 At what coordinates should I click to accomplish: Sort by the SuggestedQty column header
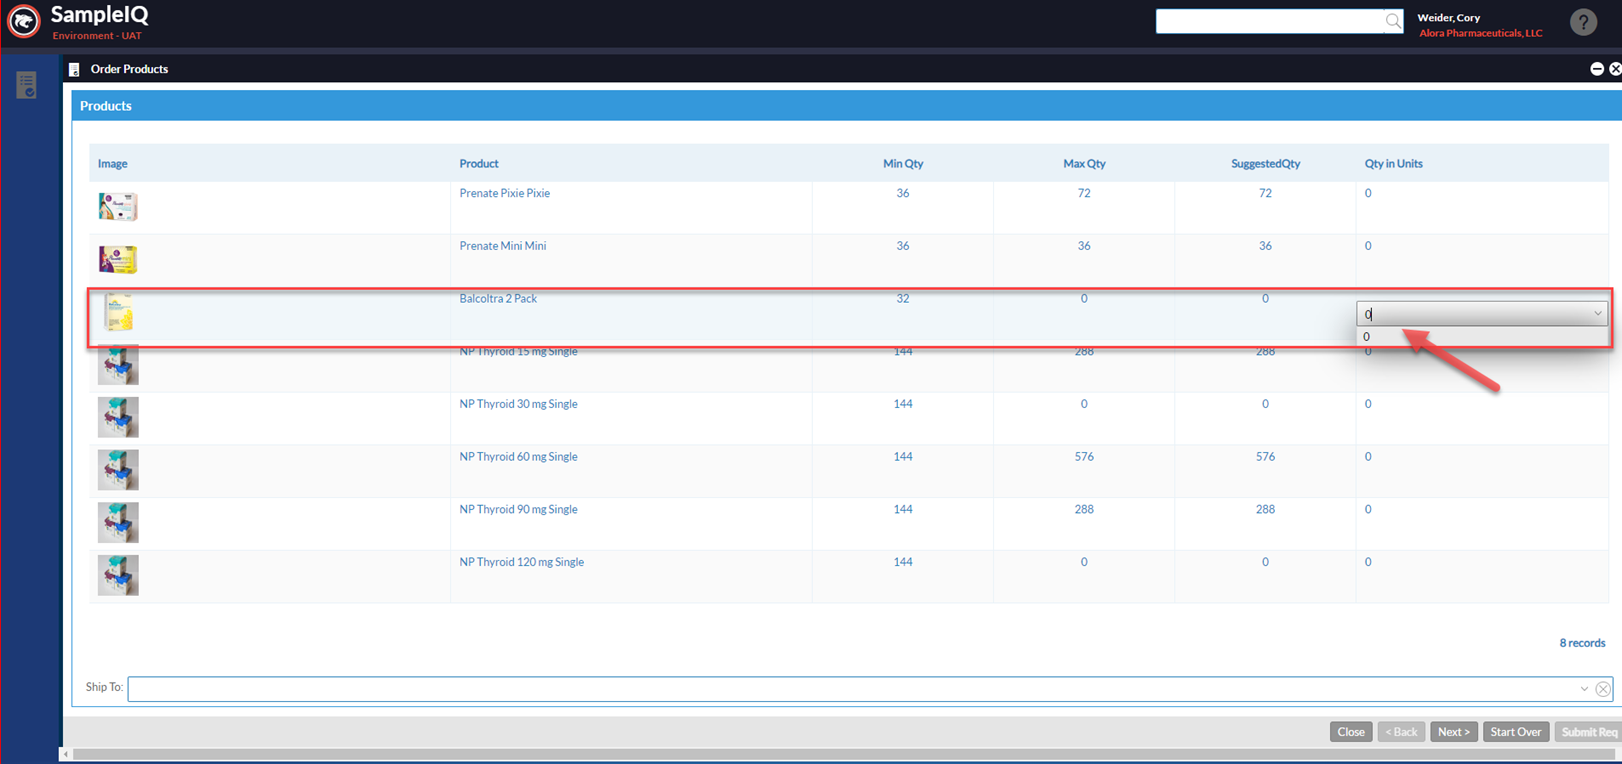tap(1265, 164)
